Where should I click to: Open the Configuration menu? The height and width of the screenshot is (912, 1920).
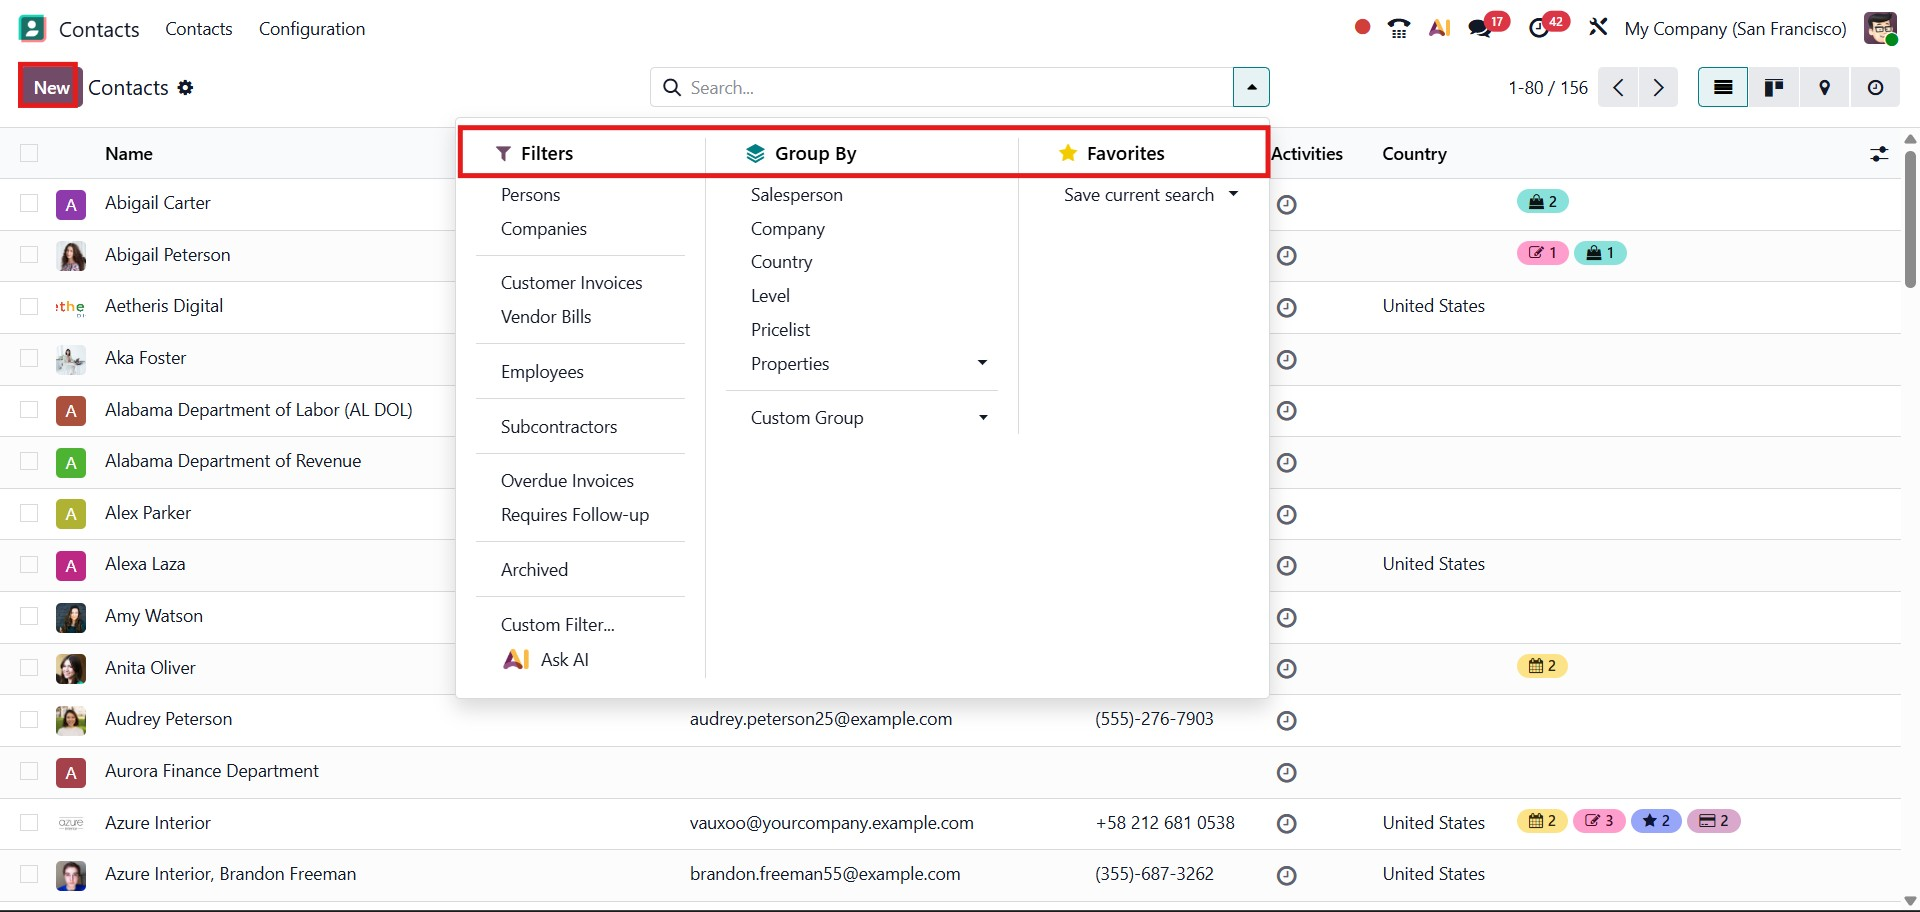tap(312, 29)
